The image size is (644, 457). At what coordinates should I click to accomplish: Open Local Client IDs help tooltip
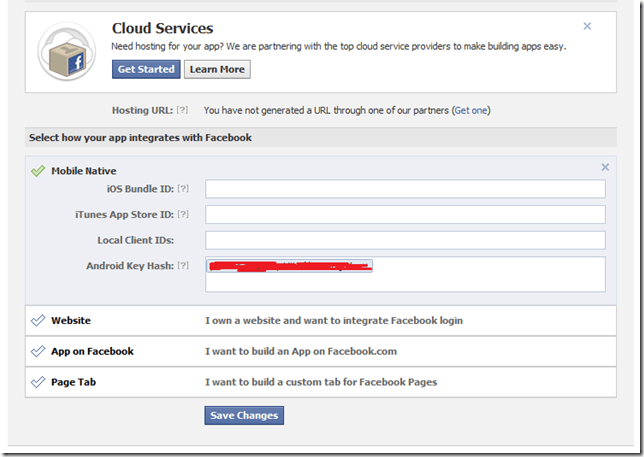[x=183, y=240]
